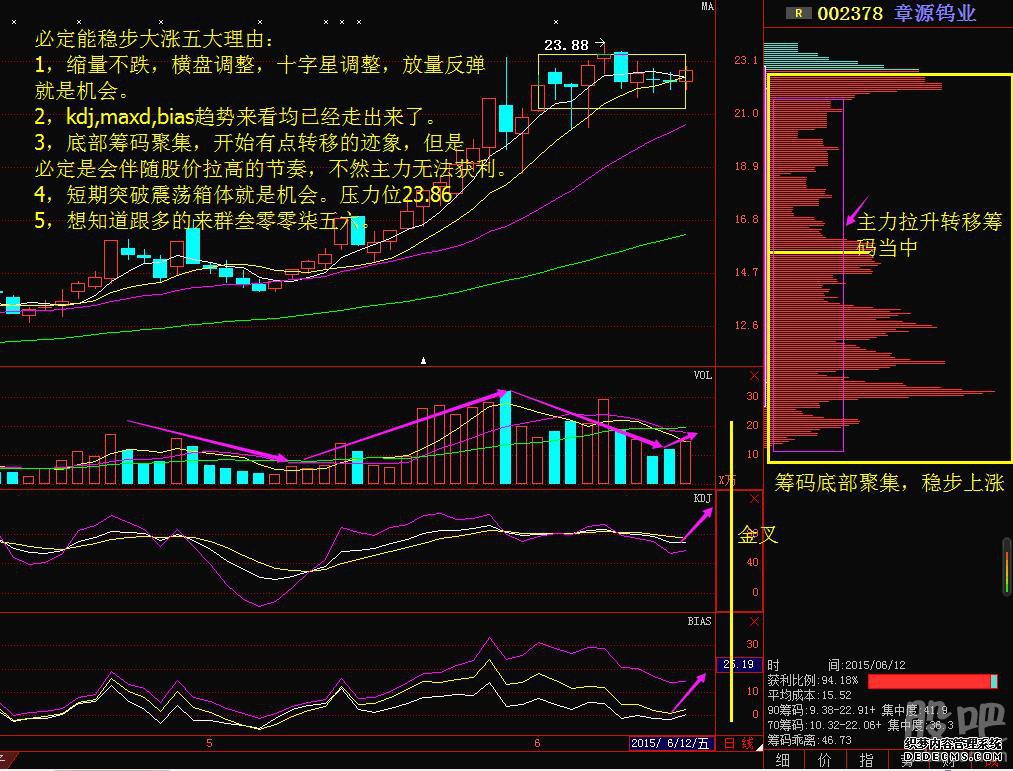Screen dimensions: 1013x771
Task: Open the 价 tab at the bottom
Action: coord(824,761)
